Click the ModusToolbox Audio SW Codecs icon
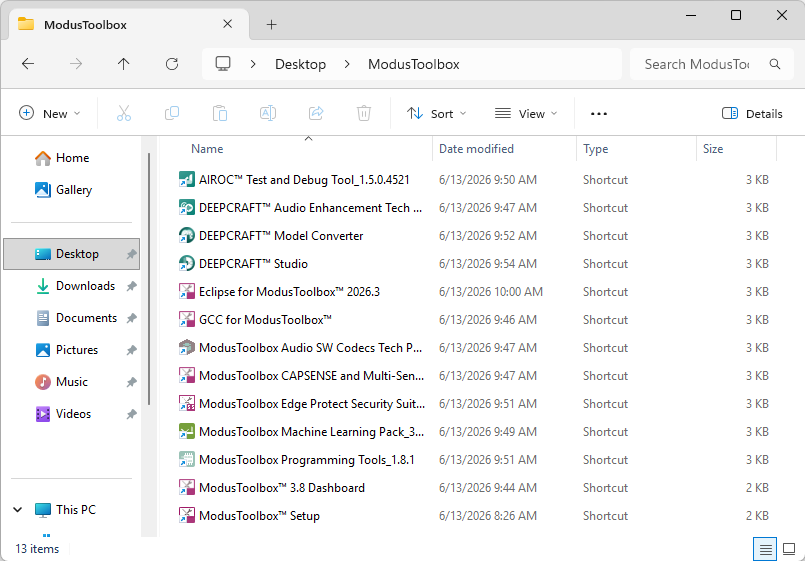This screenshot has height=561, width=805. coord(186,347)
